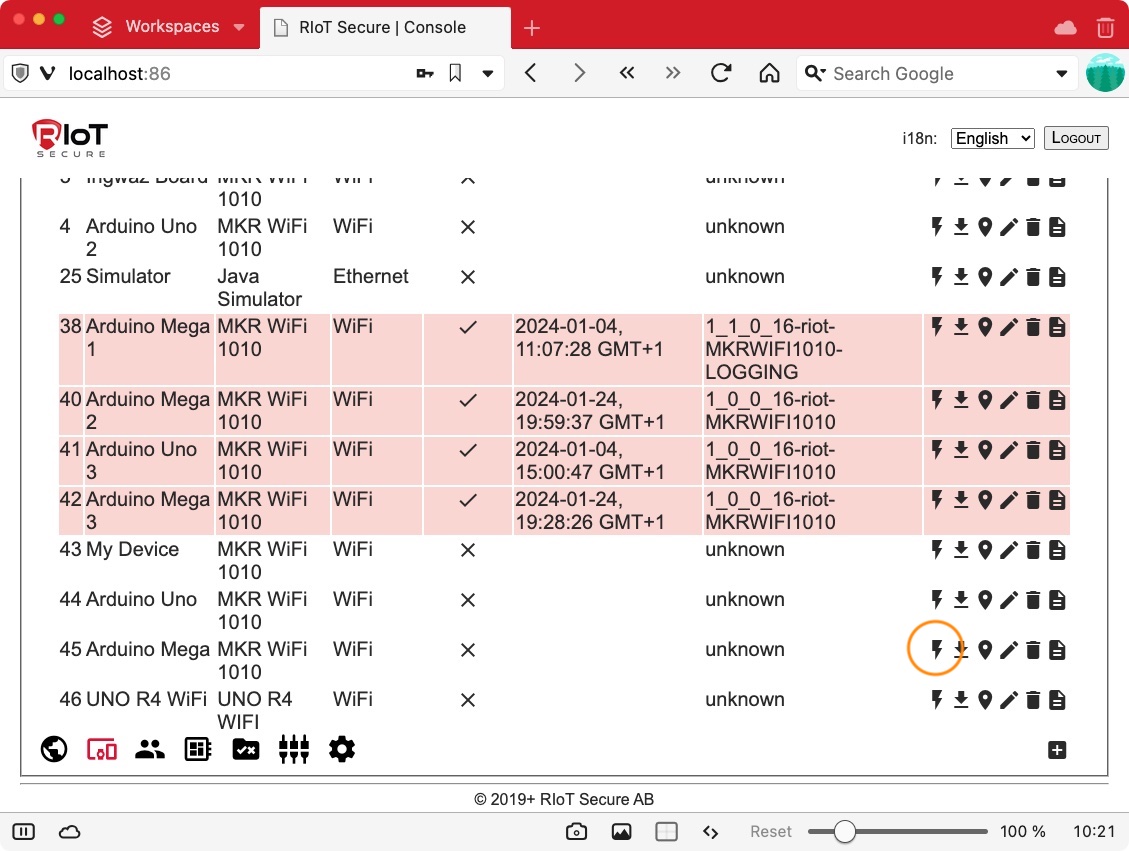The width and height of the screenshot is (1129, 851).
Task: Open search engine dropdown arrow
Action: [x=1062, y=74]
